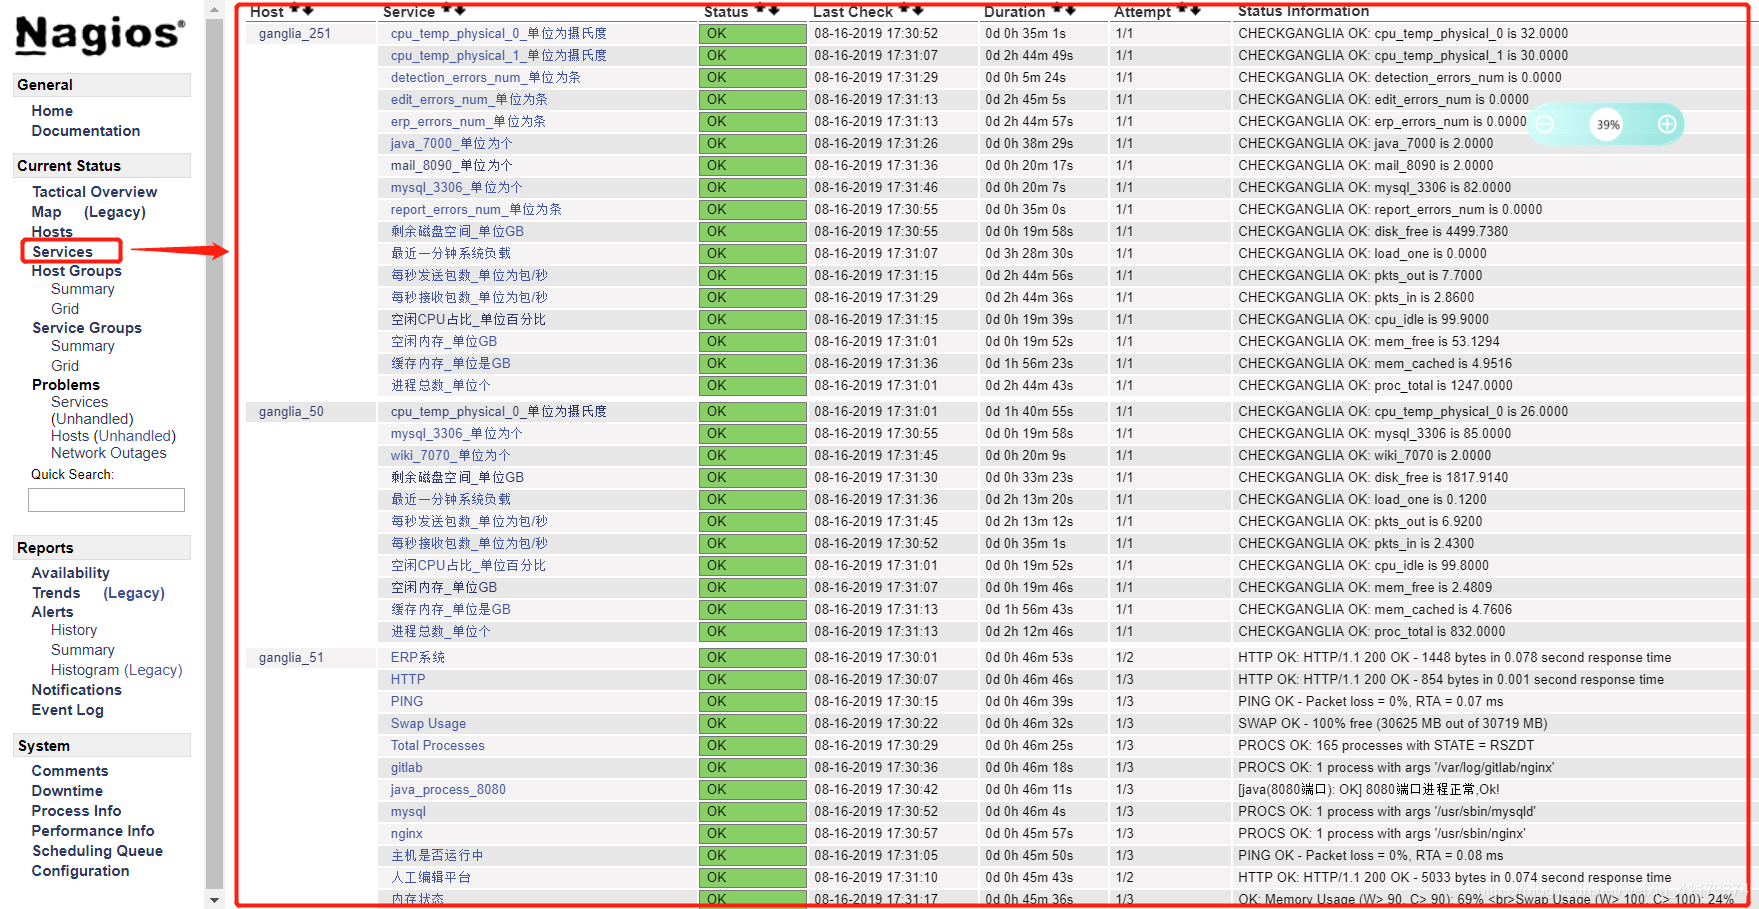Viewport: 1759px width, 909px height.
Task: Open host ganglia_51 details
Action: point(291,658)
